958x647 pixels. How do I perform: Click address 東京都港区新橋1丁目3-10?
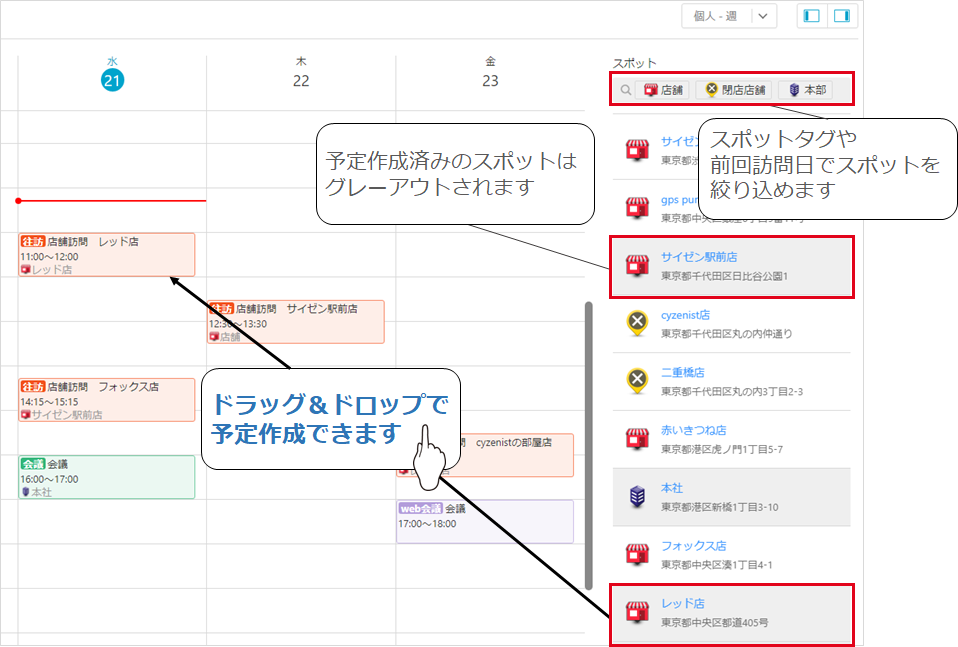click(x=720, y=507)
